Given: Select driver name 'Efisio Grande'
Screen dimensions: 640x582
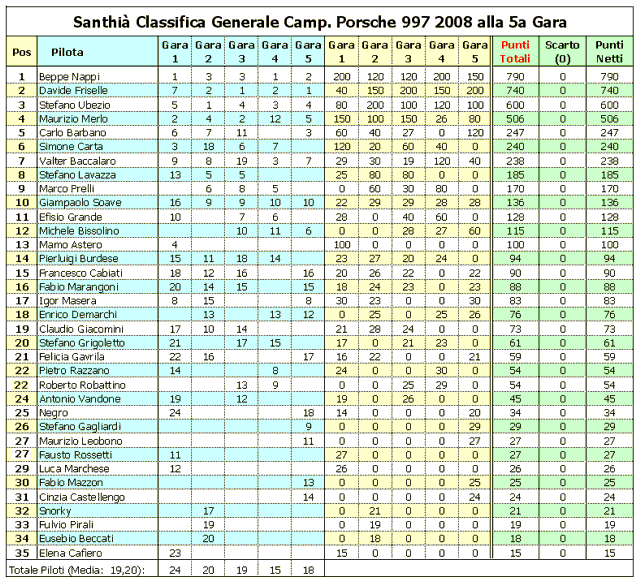Looking at the screenshot, I should coord(71,217).
